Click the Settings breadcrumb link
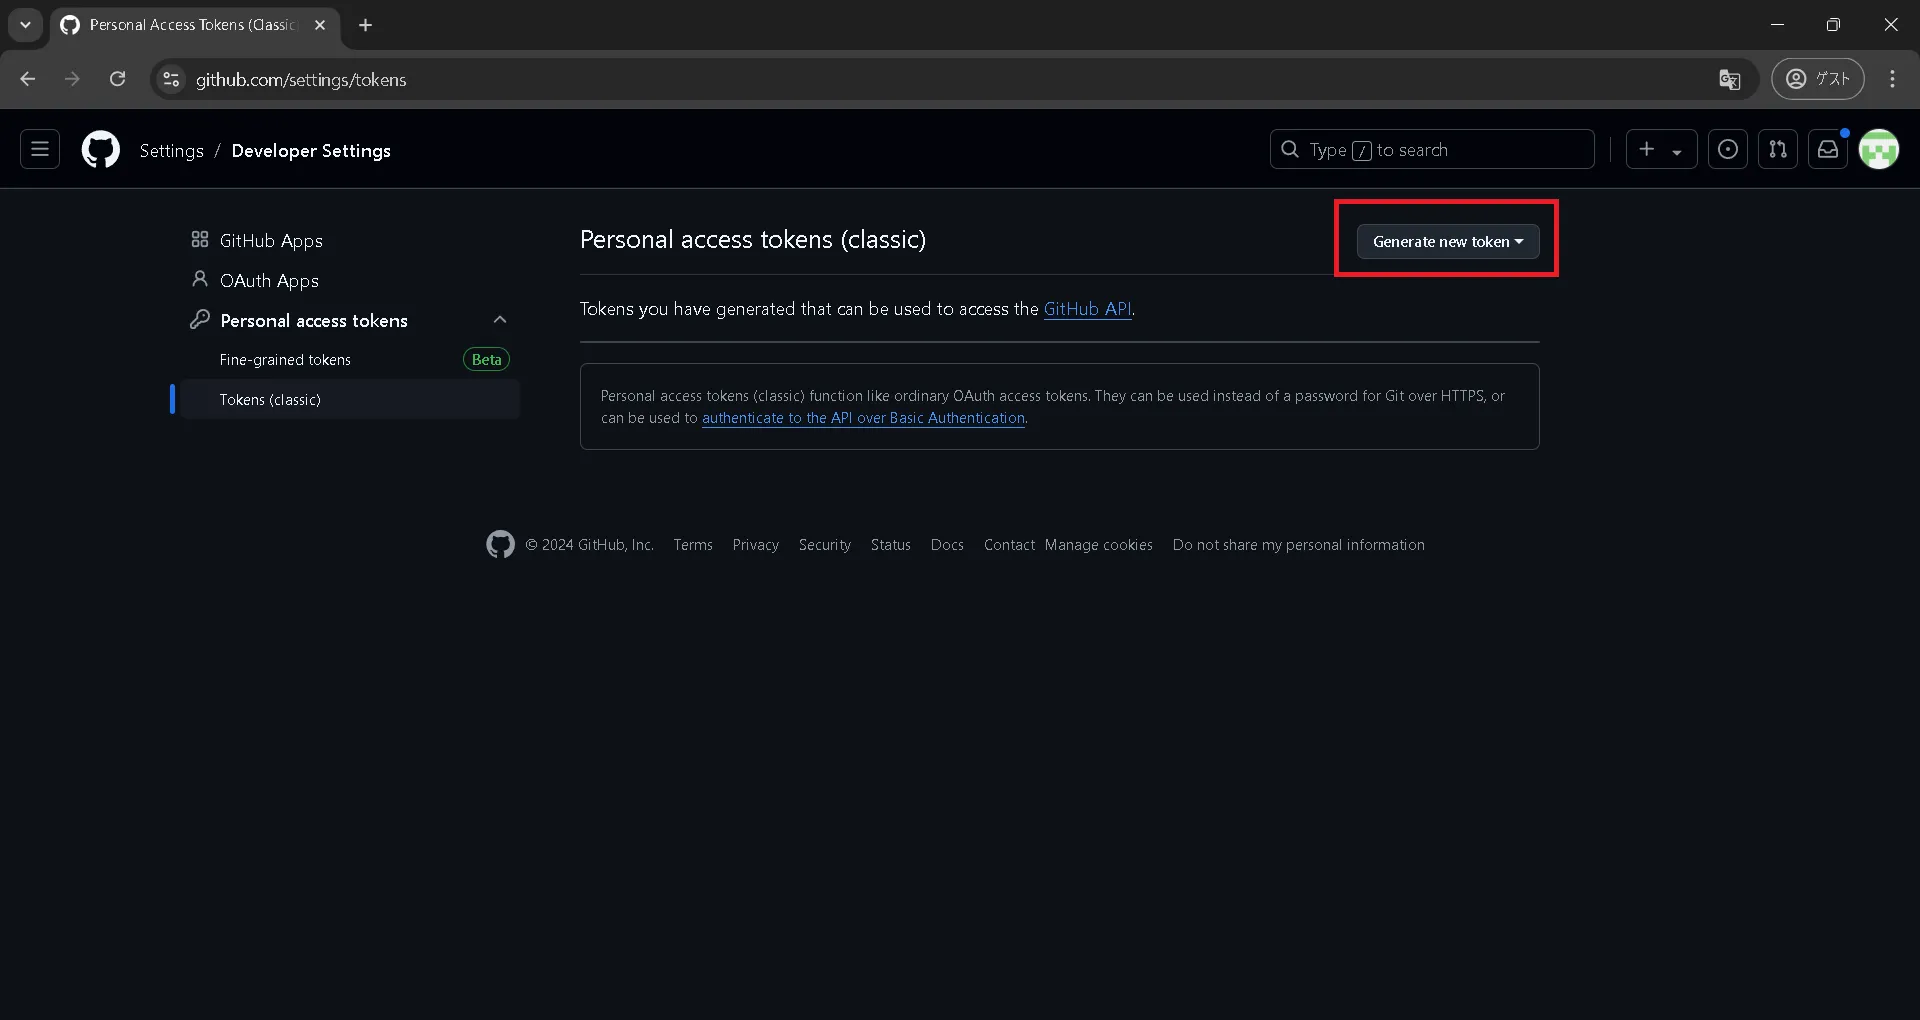 coord(171,151)
